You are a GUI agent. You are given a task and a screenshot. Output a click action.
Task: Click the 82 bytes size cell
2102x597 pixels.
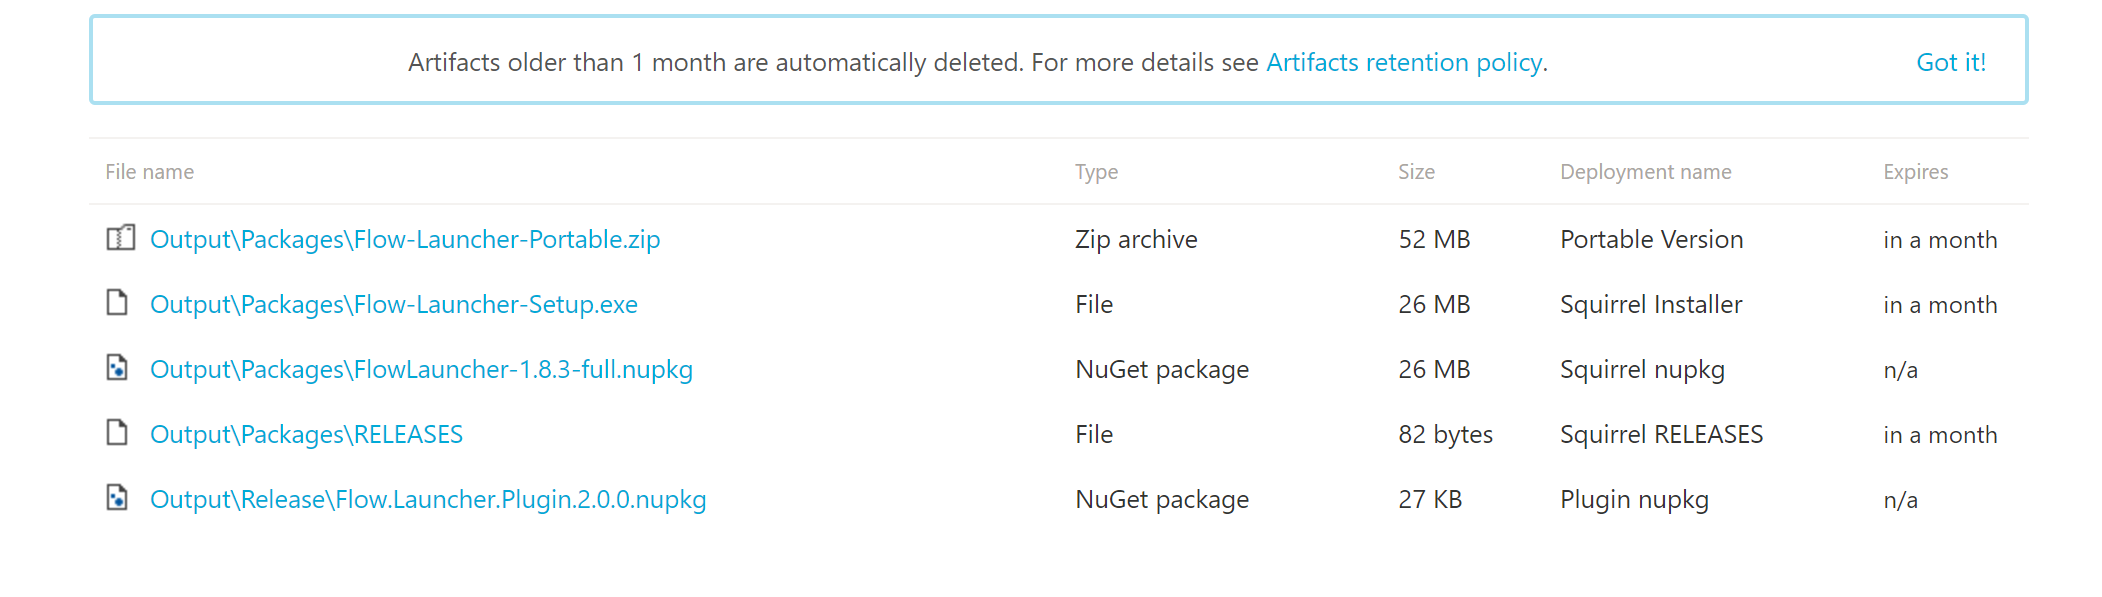coord(1445,435)
